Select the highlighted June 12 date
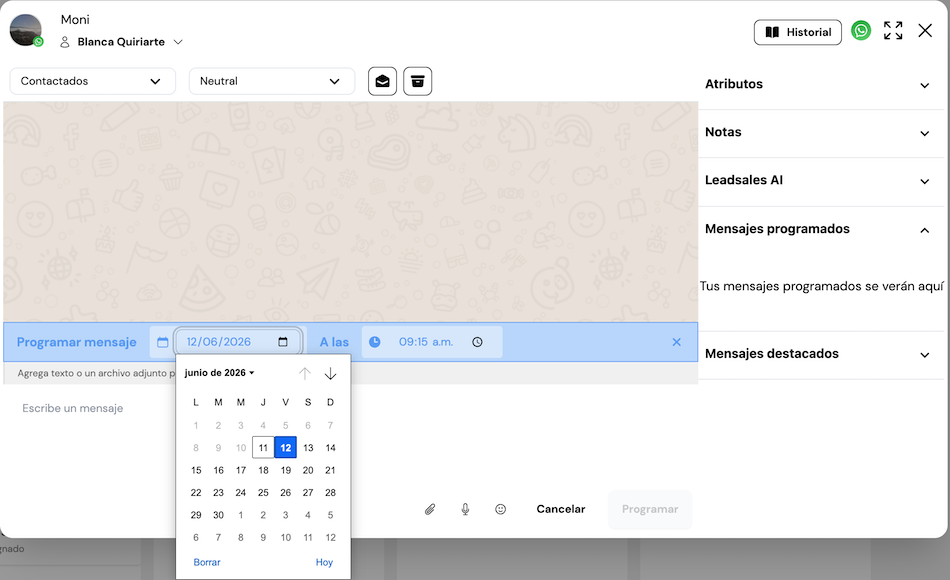This screenshot has width=950, height=580. 285,448
